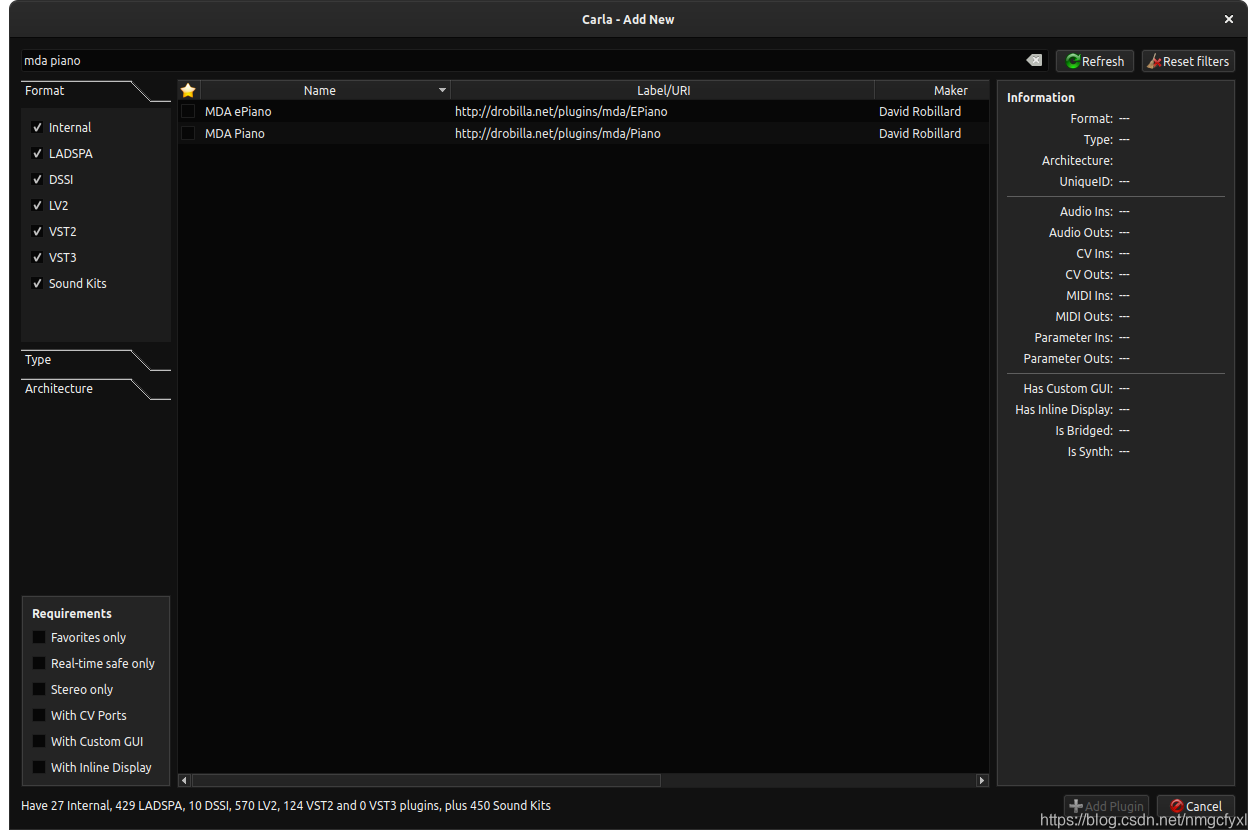1257x839 pixels.
Task: Click the horizontal scrollbar handle
Action: [426, 780]
